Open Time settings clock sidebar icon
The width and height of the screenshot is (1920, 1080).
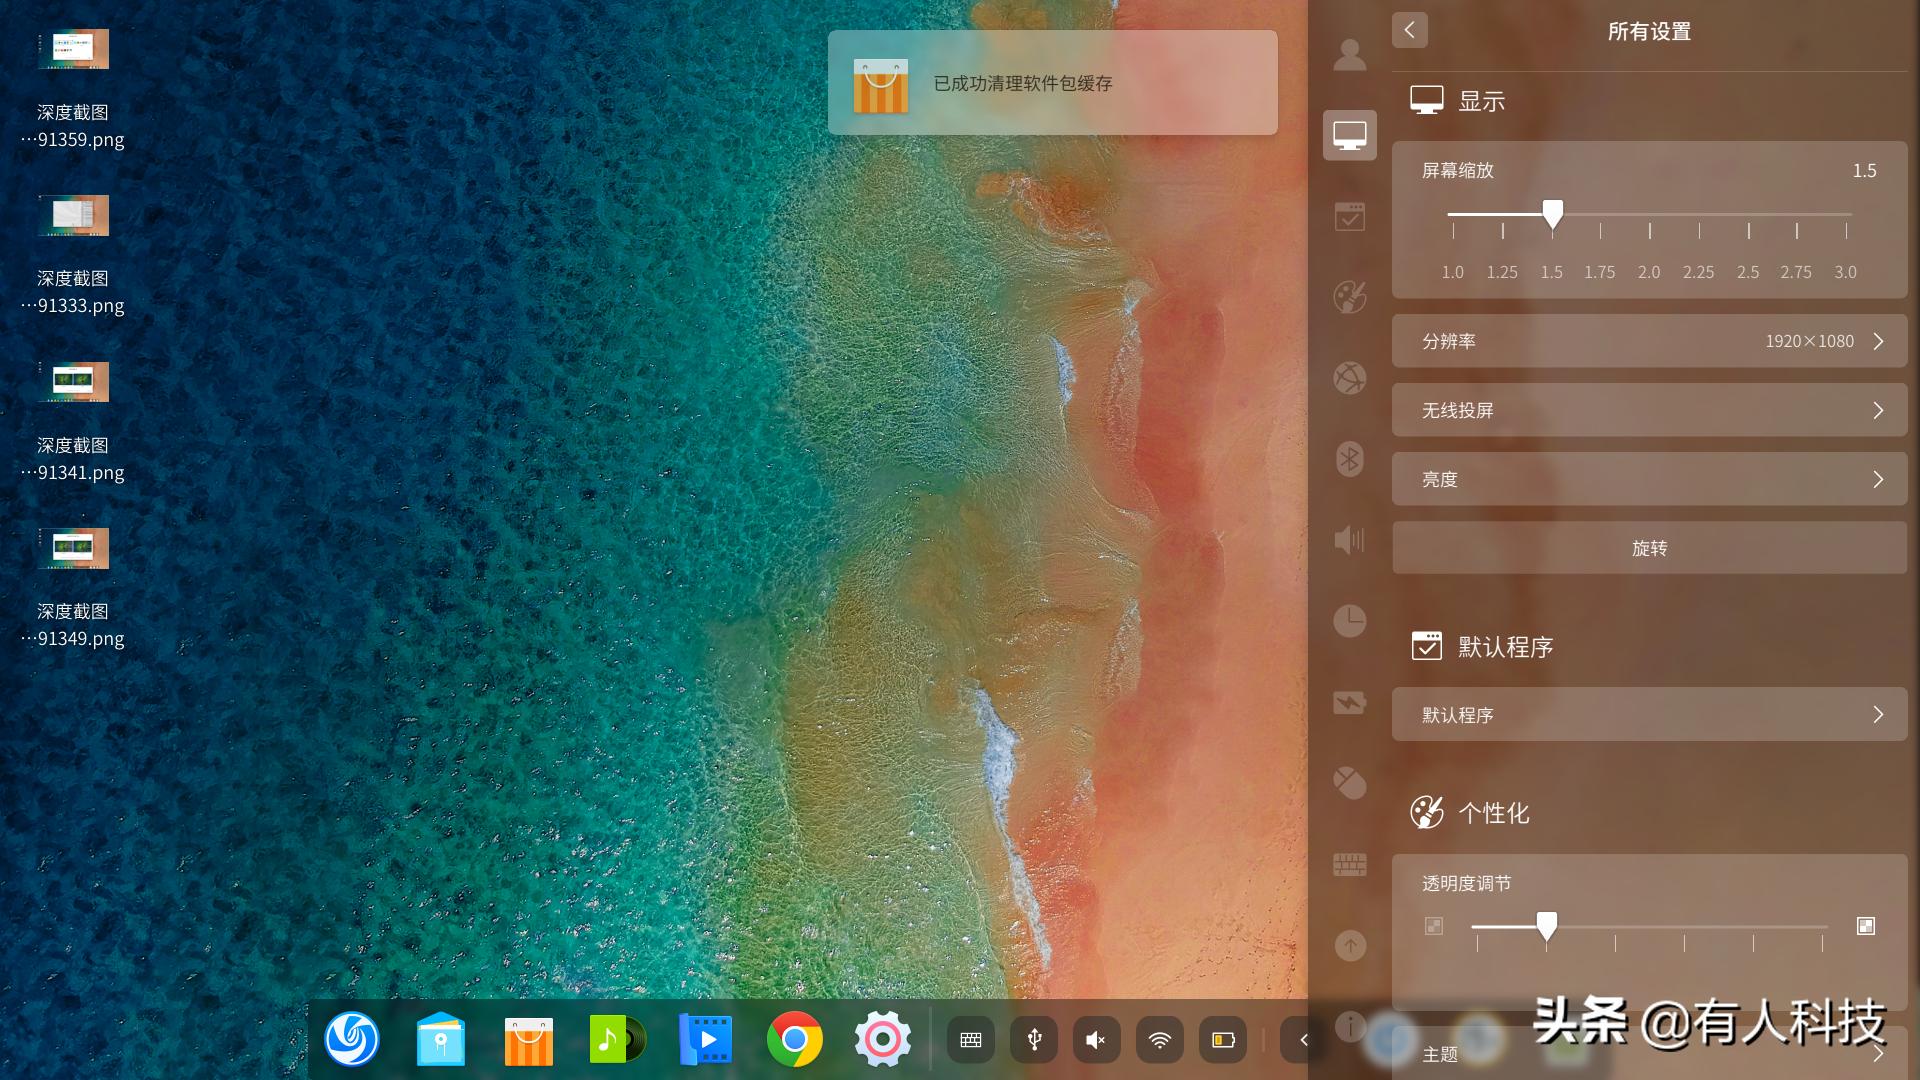[x=1349, y=621]
